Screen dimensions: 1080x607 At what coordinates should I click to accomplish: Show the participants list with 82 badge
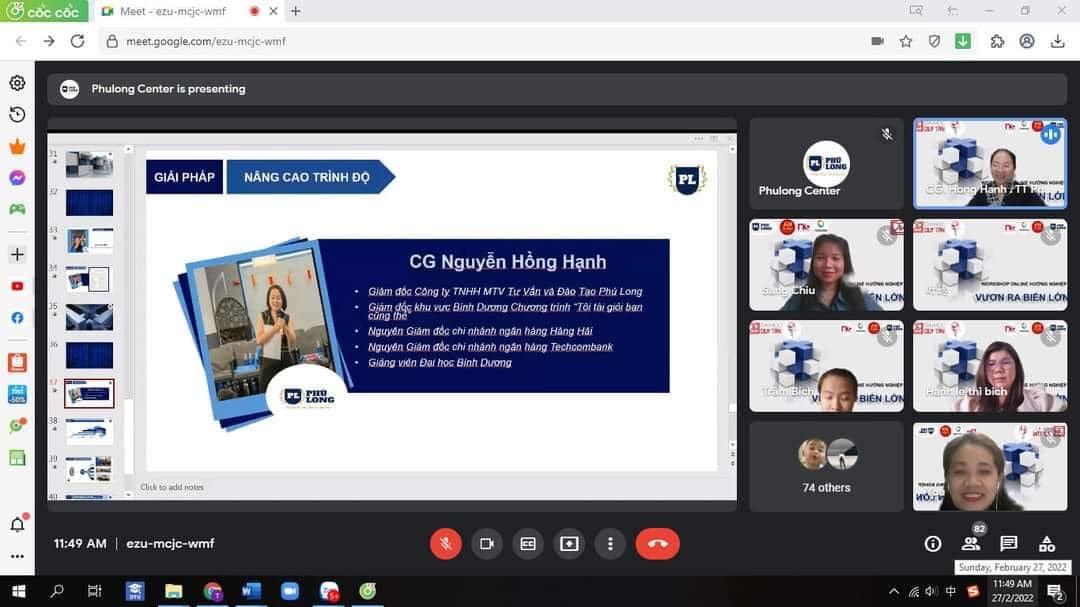click(971, 544)
